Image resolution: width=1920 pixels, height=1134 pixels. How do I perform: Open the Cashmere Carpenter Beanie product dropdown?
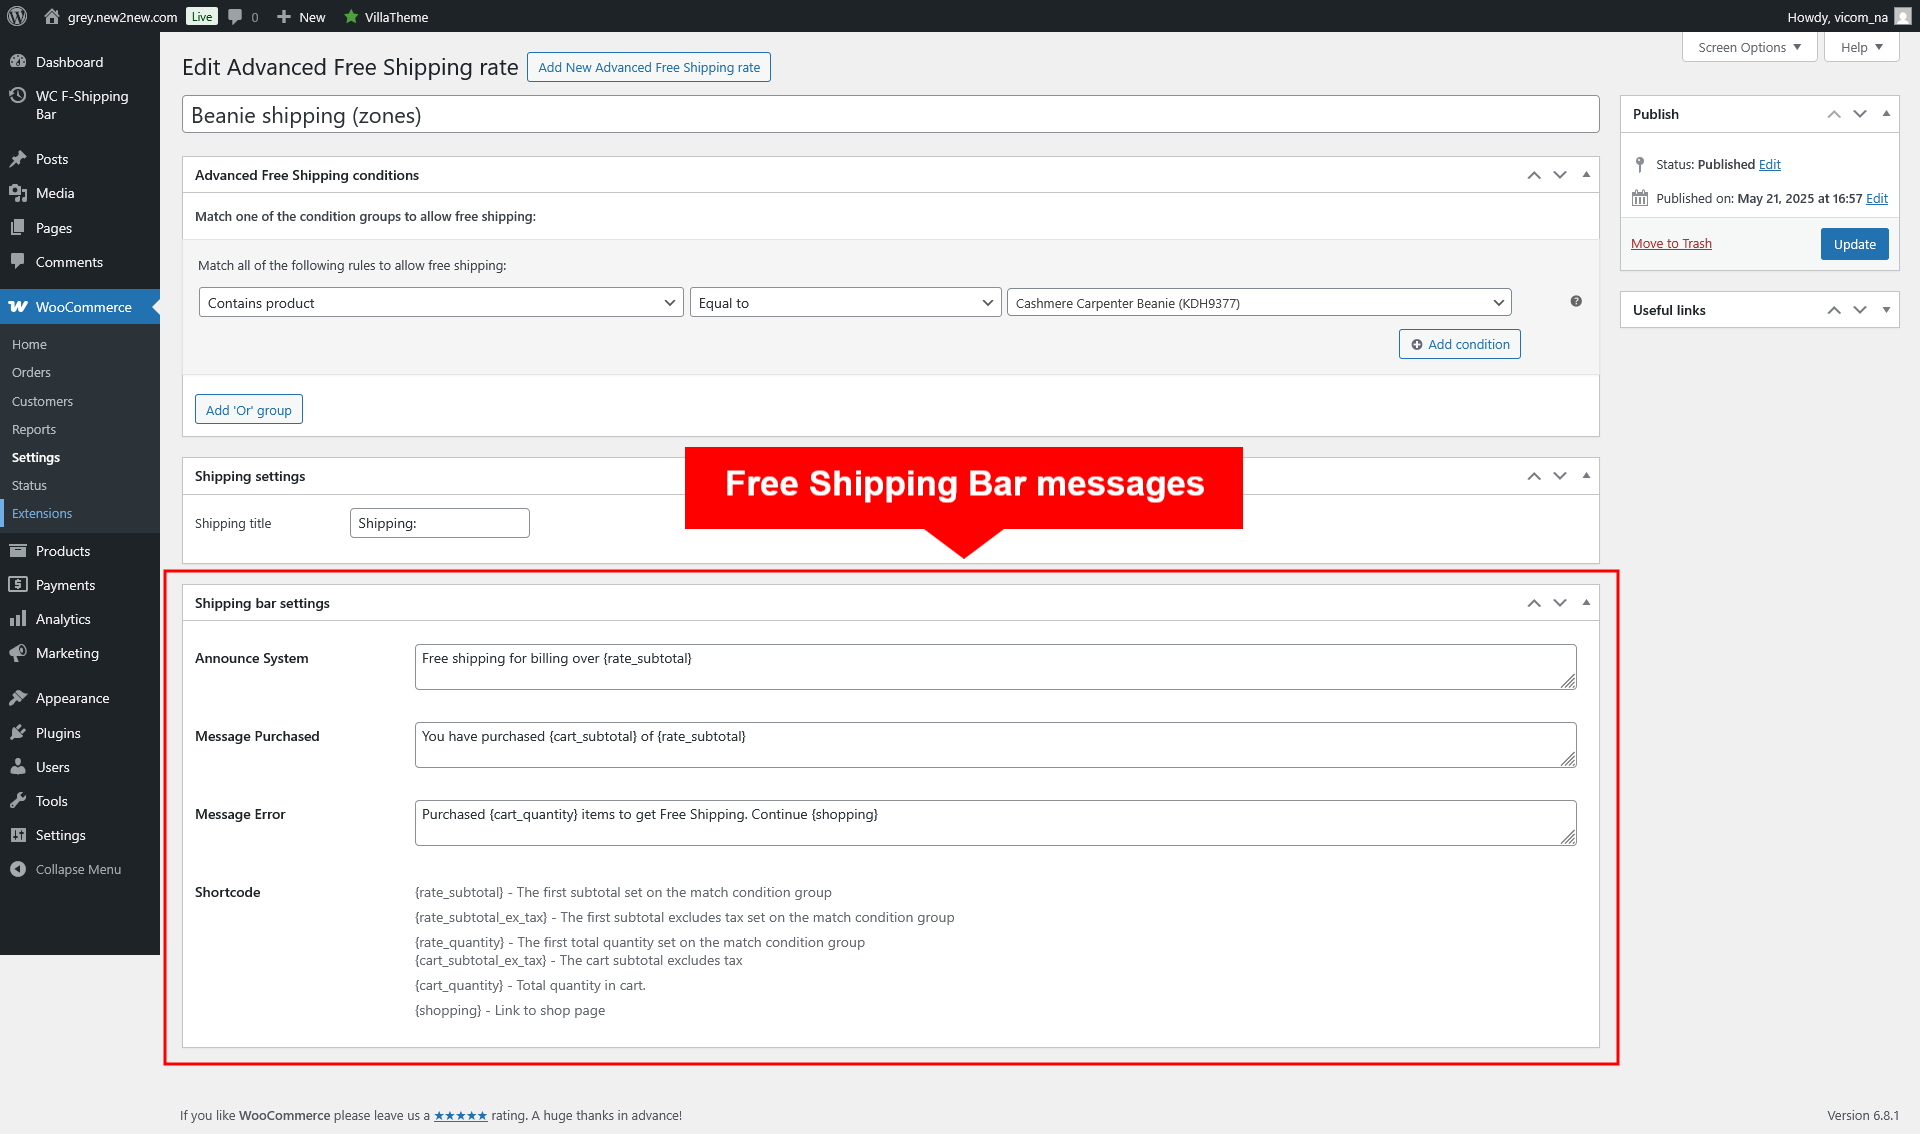(1259, 303)
